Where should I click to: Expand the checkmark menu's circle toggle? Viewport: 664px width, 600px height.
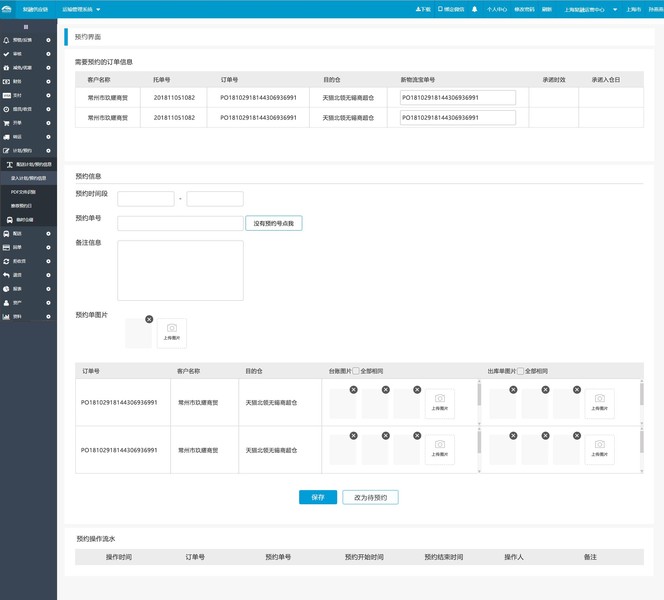click(48, 54)
